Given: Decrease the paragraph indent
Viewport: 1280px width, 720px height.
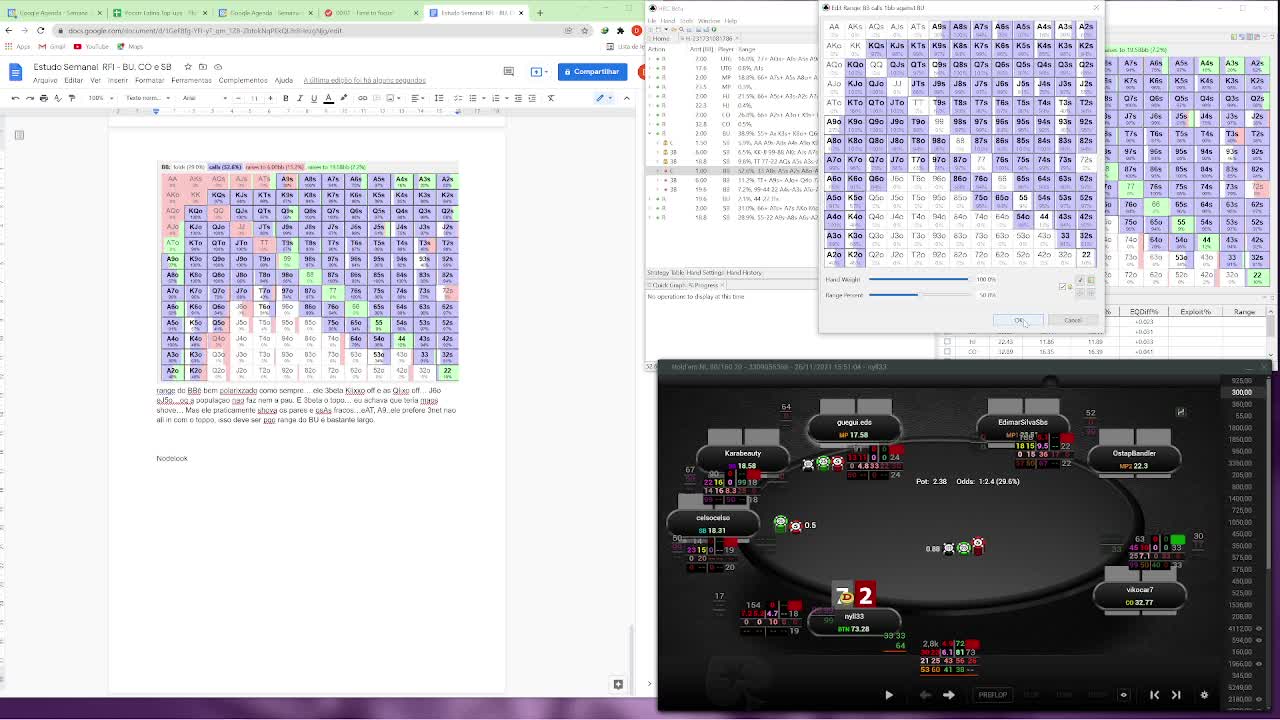Looking at the screenshot, I should pos(518,98).
